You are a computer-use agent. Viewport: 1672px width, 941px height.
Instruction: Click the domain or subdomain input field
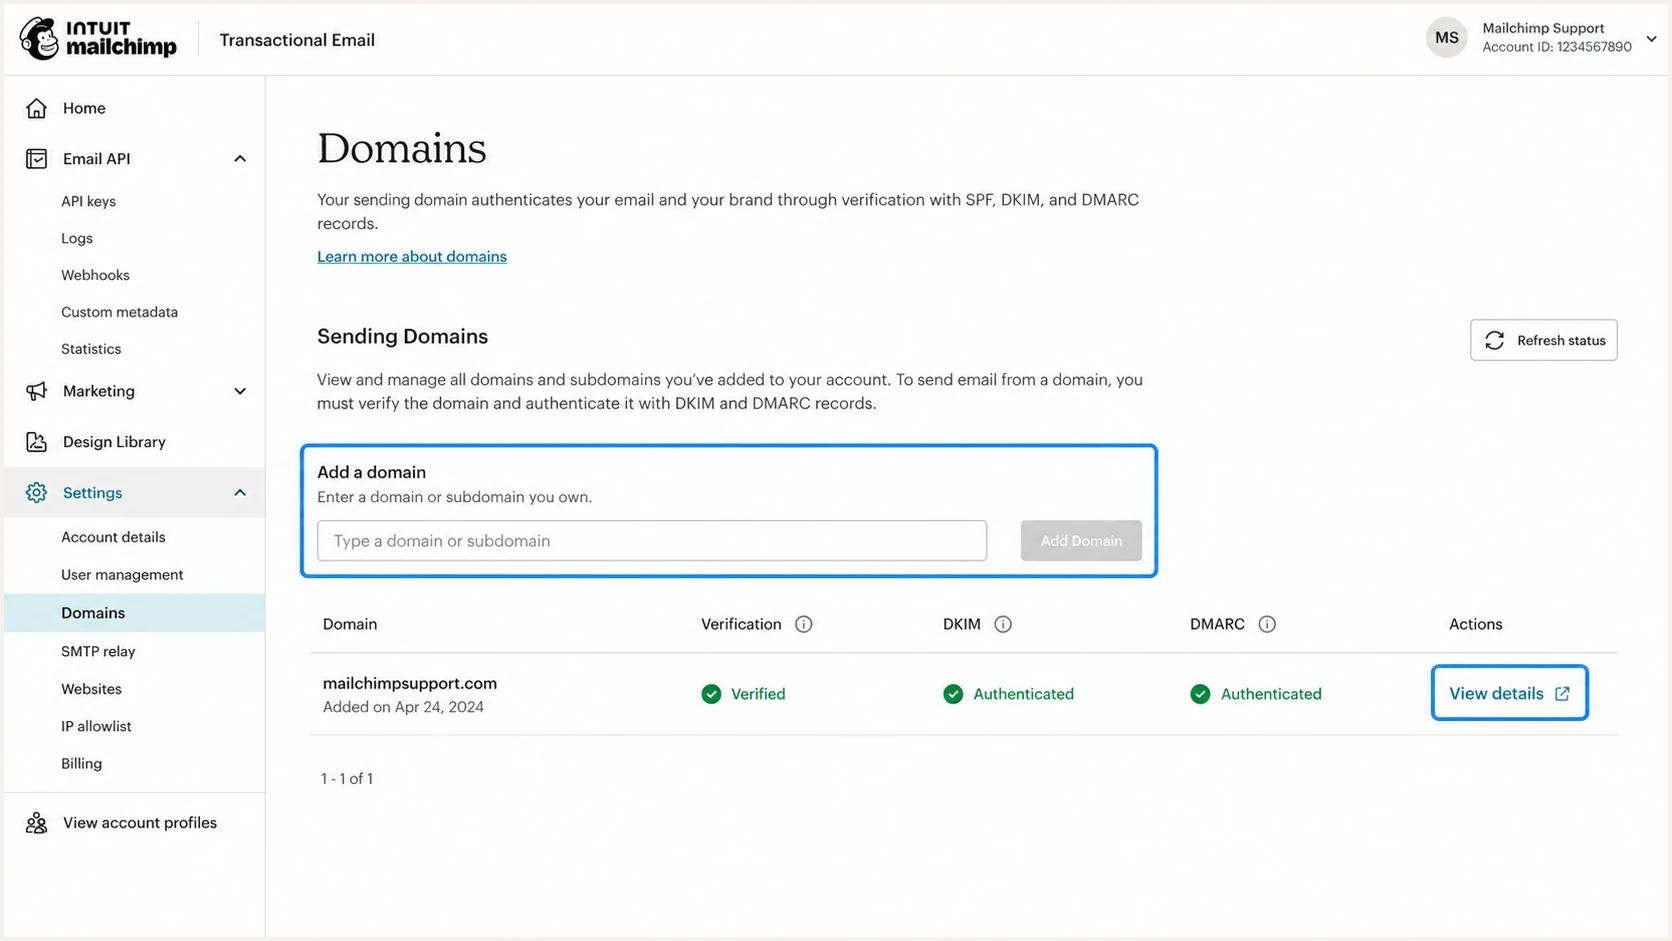[652, 541]
